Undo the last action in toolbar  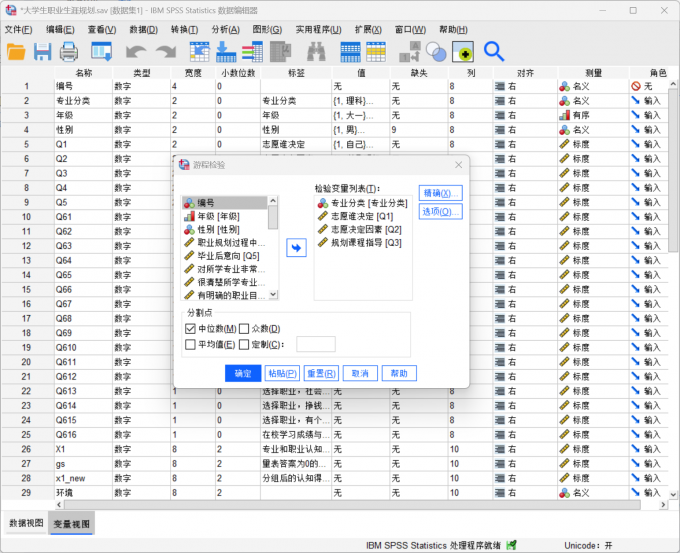tap(136, 52)
